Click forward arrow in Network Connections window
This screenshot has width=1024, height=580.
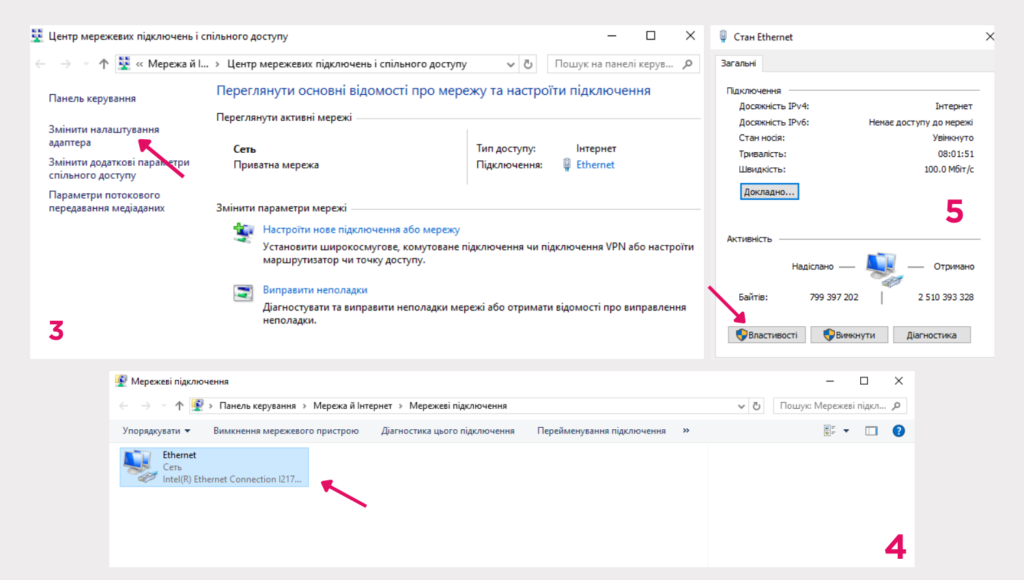click(146, 406)
